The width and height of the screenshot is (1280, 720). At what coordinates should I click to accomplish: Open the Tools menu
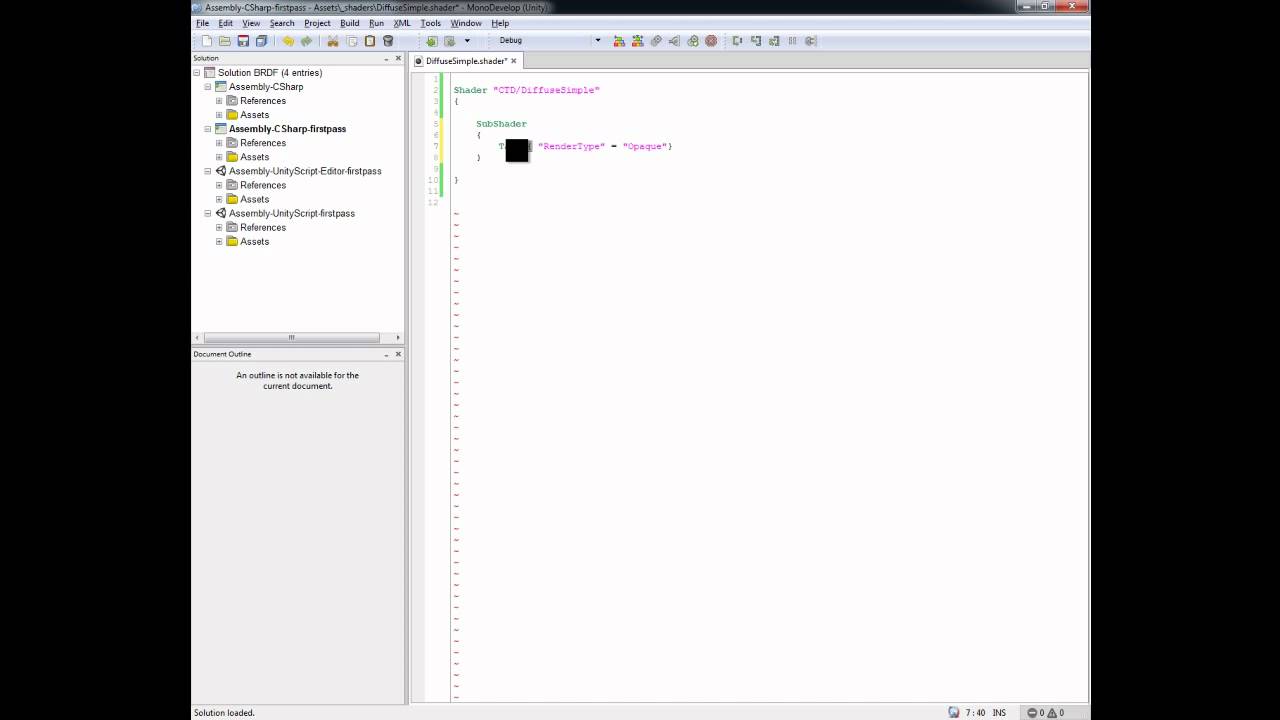(x=431, y=23)
